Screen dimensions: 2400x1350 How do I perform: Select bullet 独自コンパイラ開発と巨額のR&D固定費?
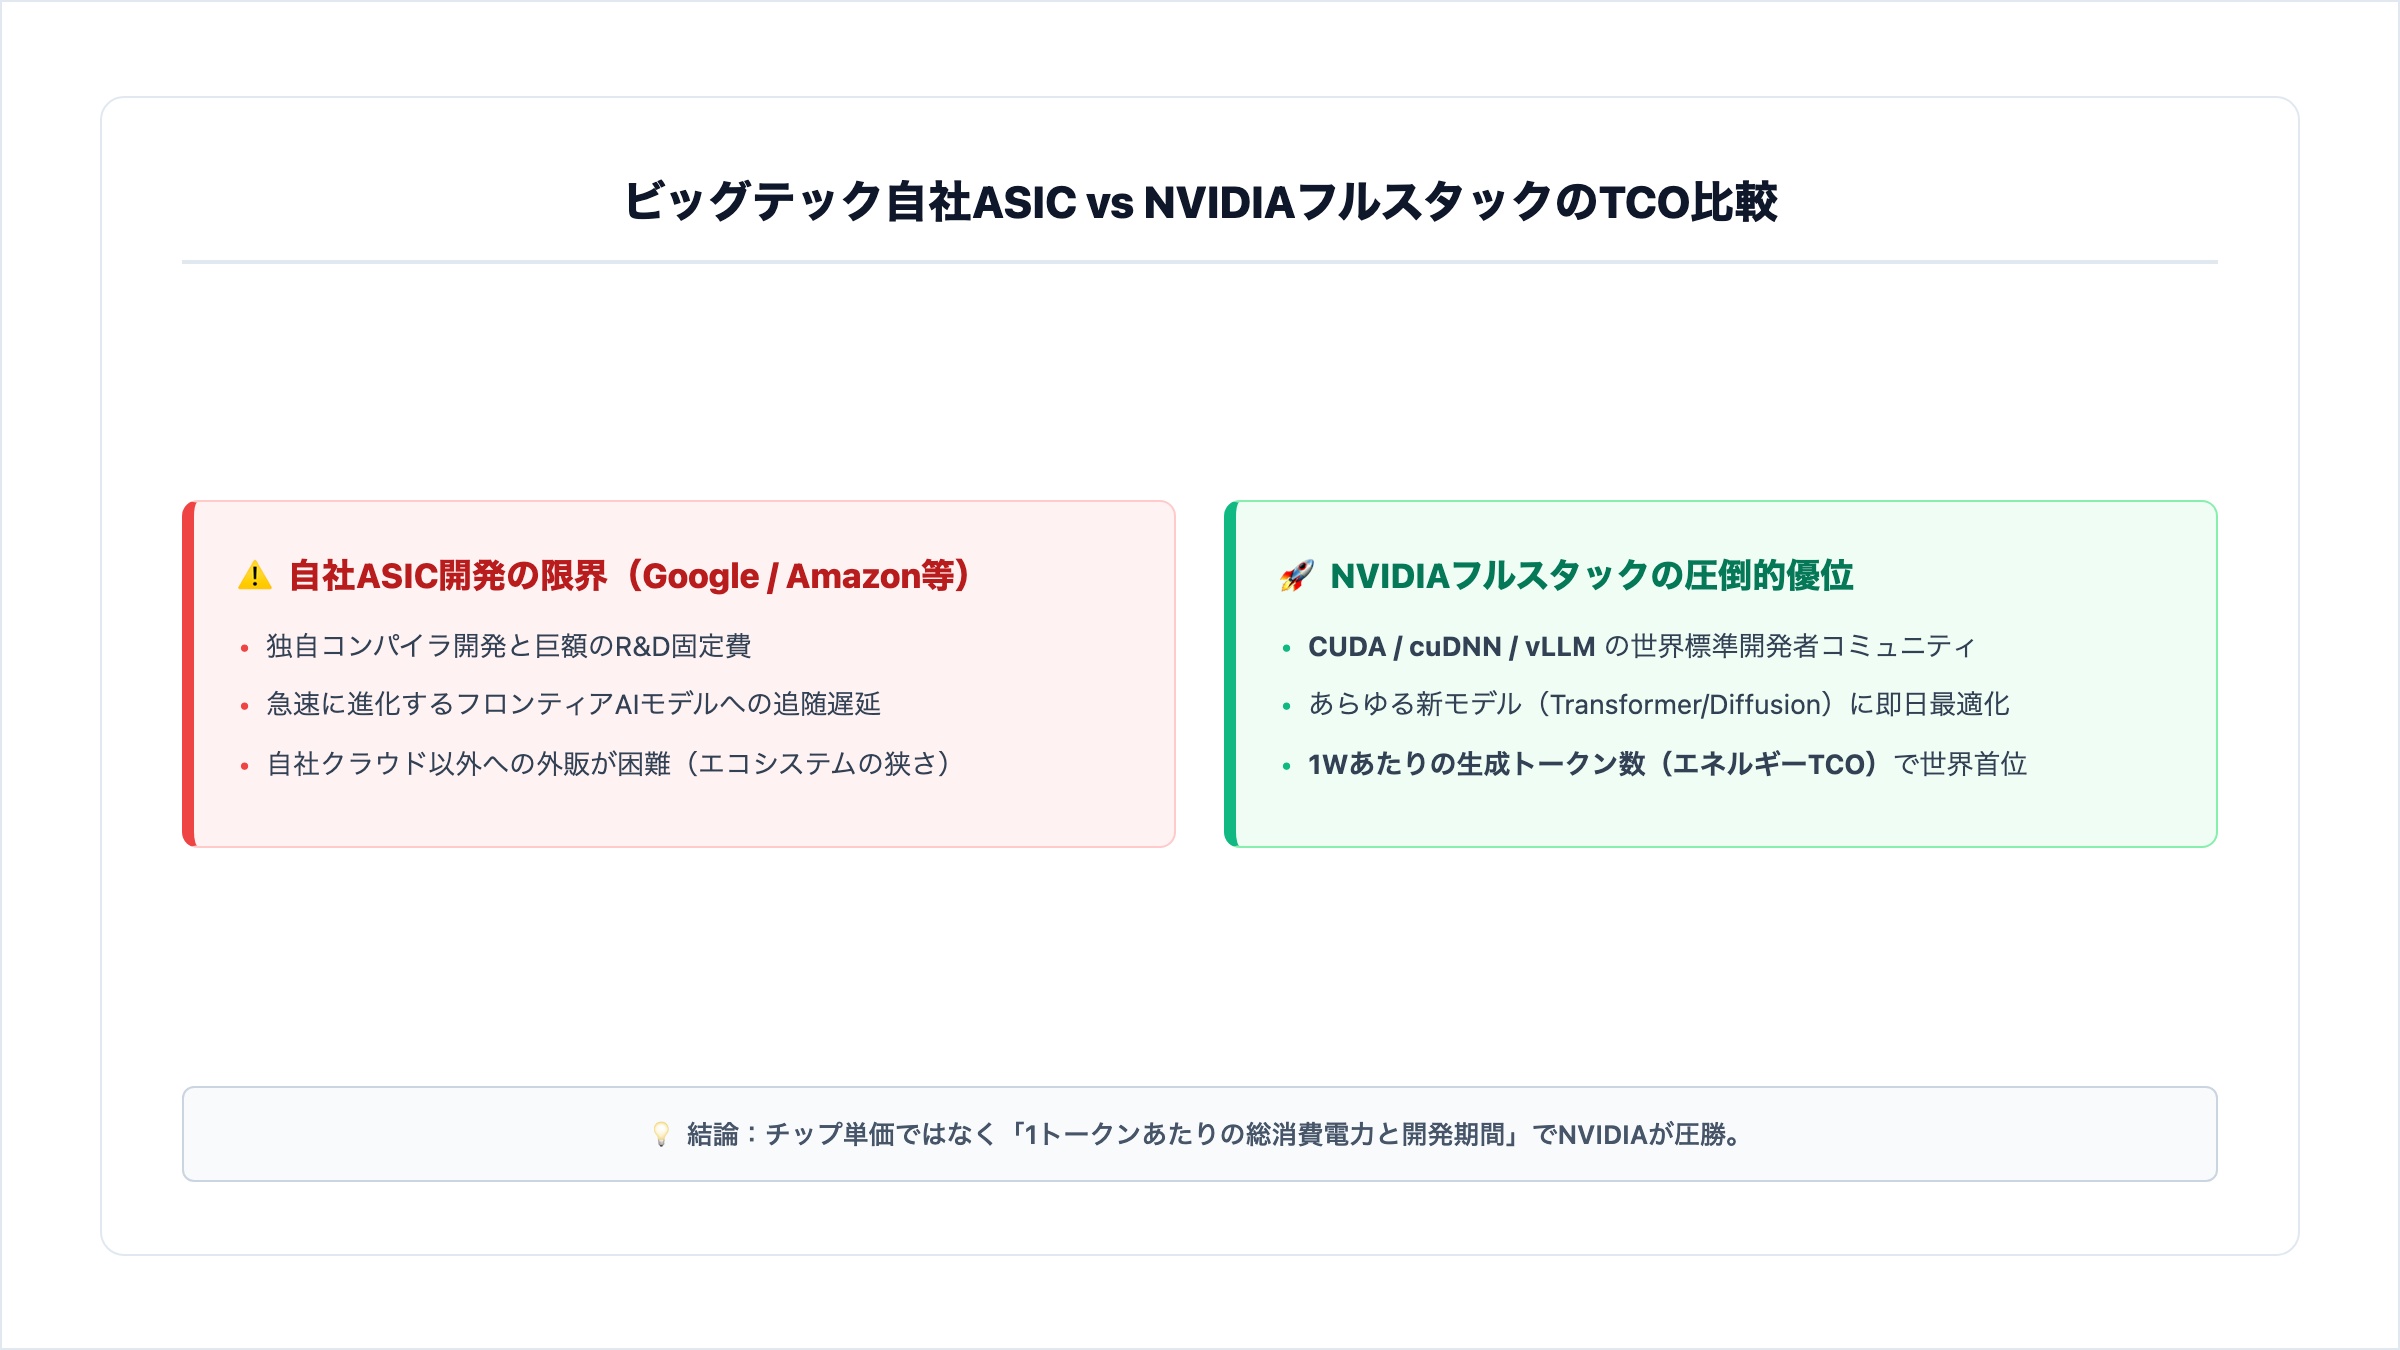[508, 646]
